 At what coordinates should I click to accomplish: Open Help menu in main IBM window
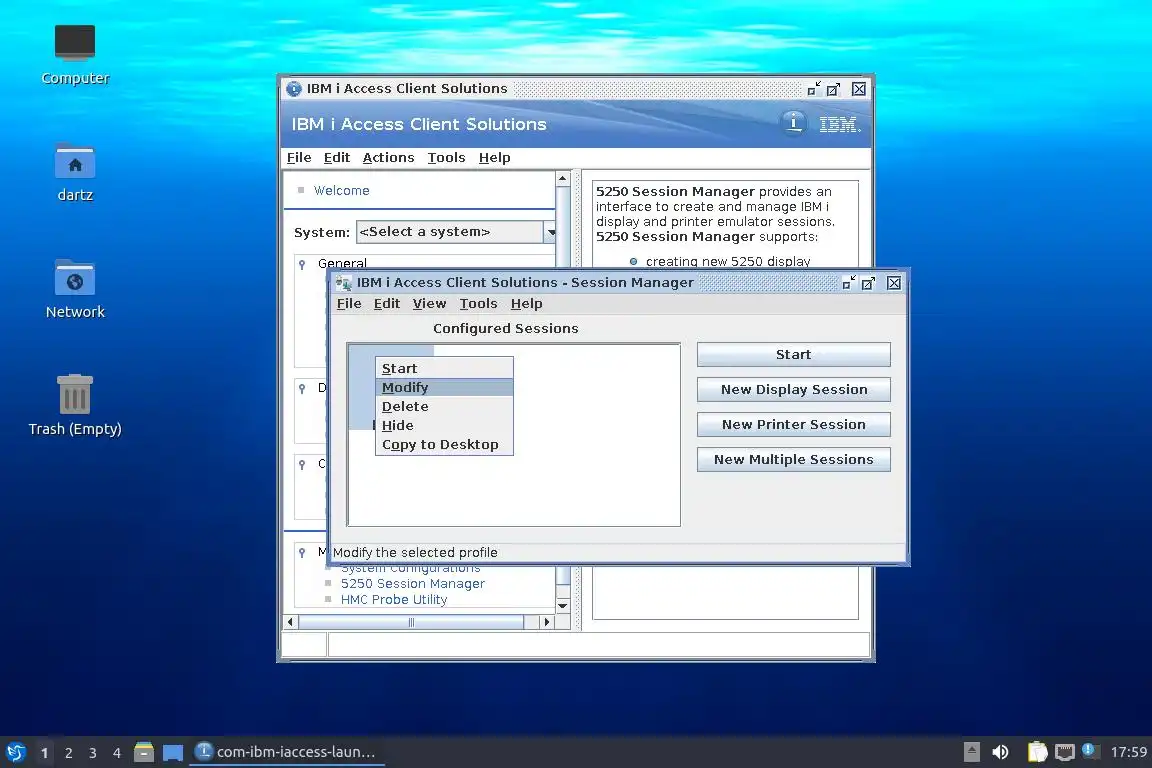tap(494, 157)
